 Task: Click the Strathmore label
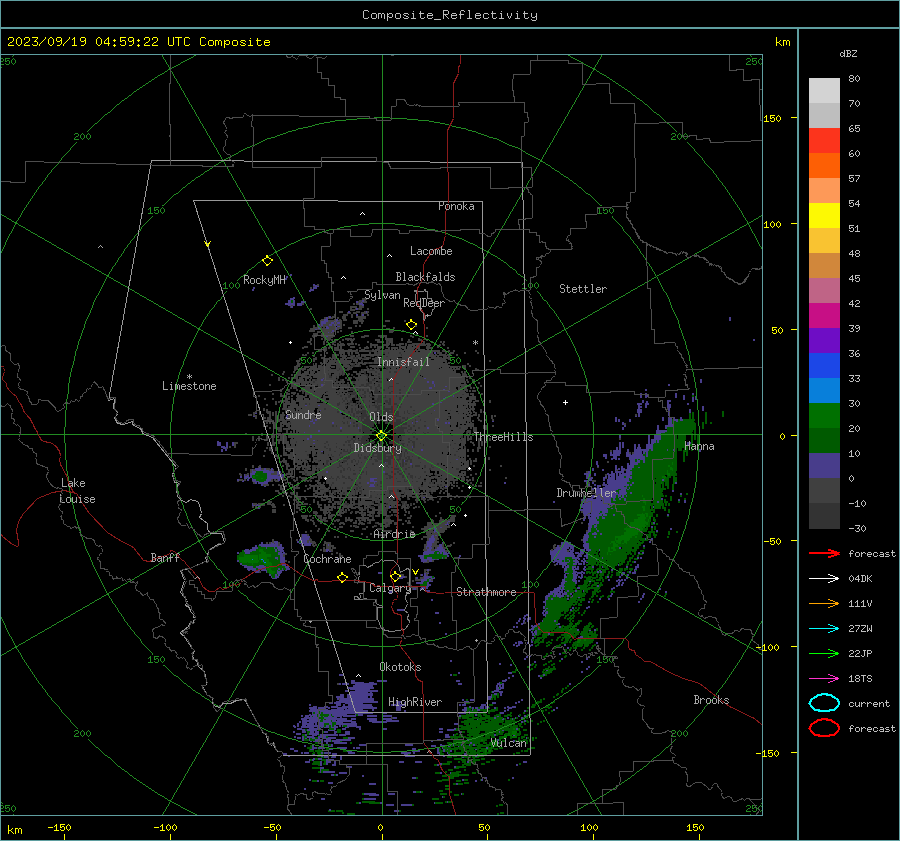pos(486,592)
